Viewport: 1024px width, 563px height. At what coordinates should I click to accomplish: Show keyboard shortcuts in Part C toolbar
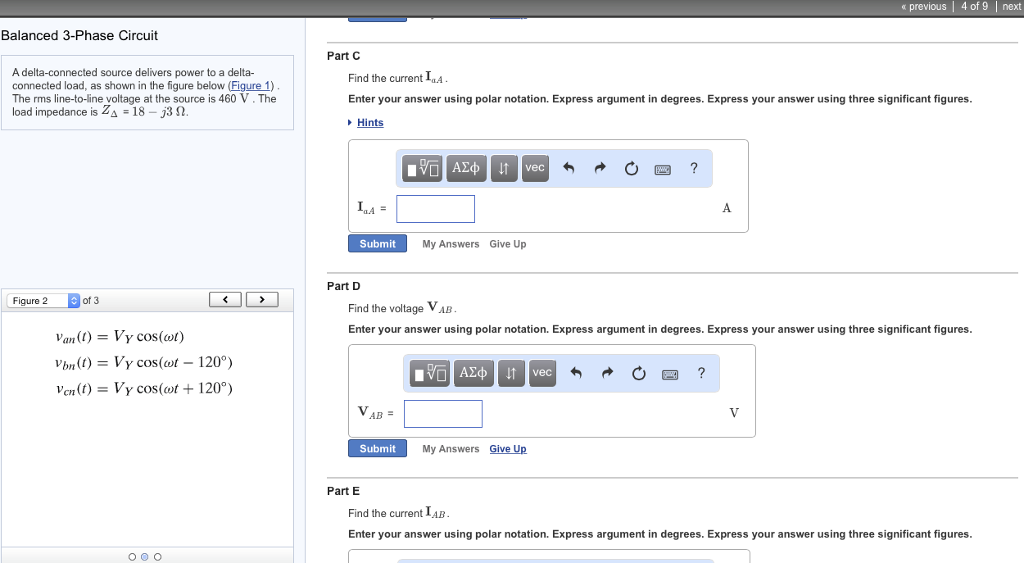click(x=662, y=169)
